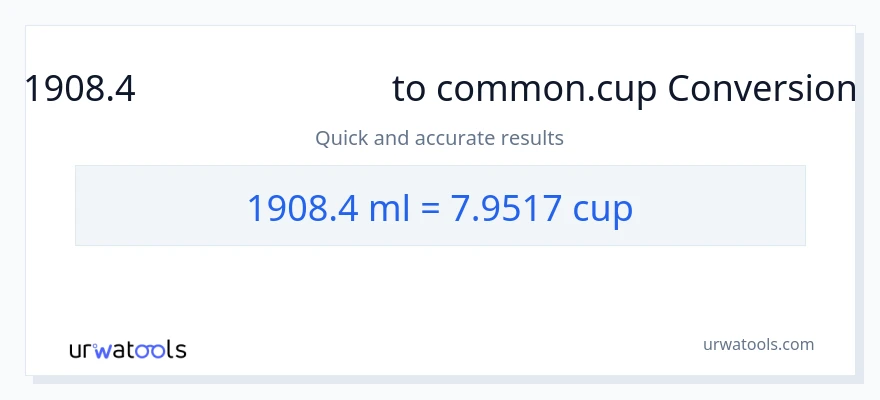Click the "1908.4" number in the heading
Viewport: 880px width, 400px height.
pyautogui.click(x=80, y=90)
